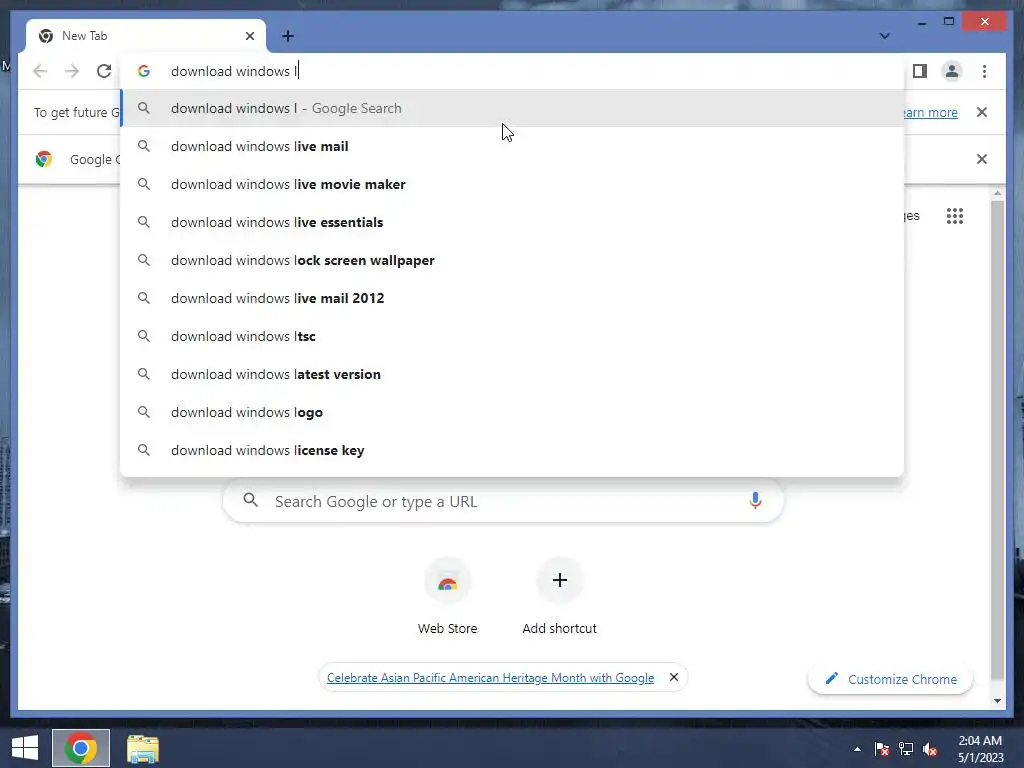Open Chrome's three-dot menu

984,71
